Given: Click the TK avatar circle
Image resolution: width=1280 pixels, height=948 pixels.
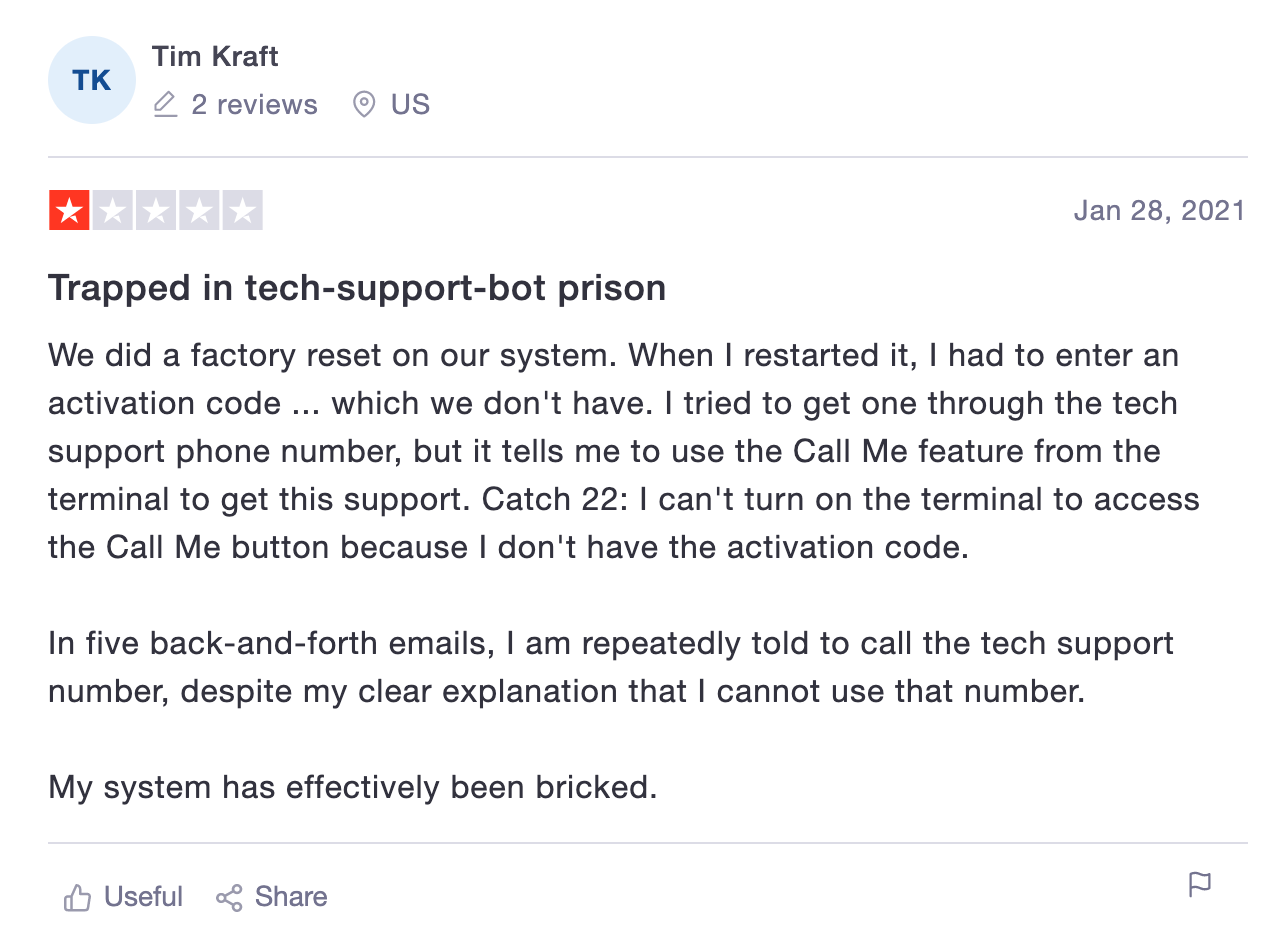Looking at the screenshot, I should click(92, 80).
